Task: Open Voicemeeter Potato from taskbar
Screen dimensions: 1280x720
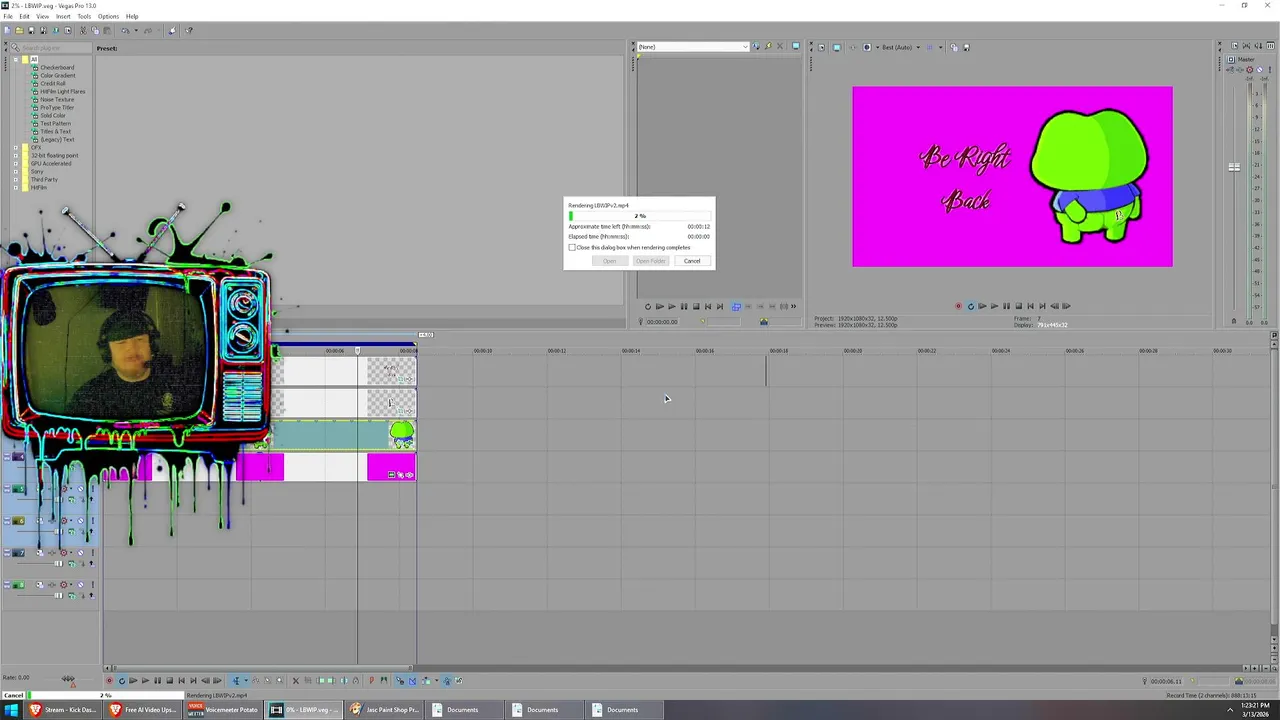Action: [x=223, y=709]
